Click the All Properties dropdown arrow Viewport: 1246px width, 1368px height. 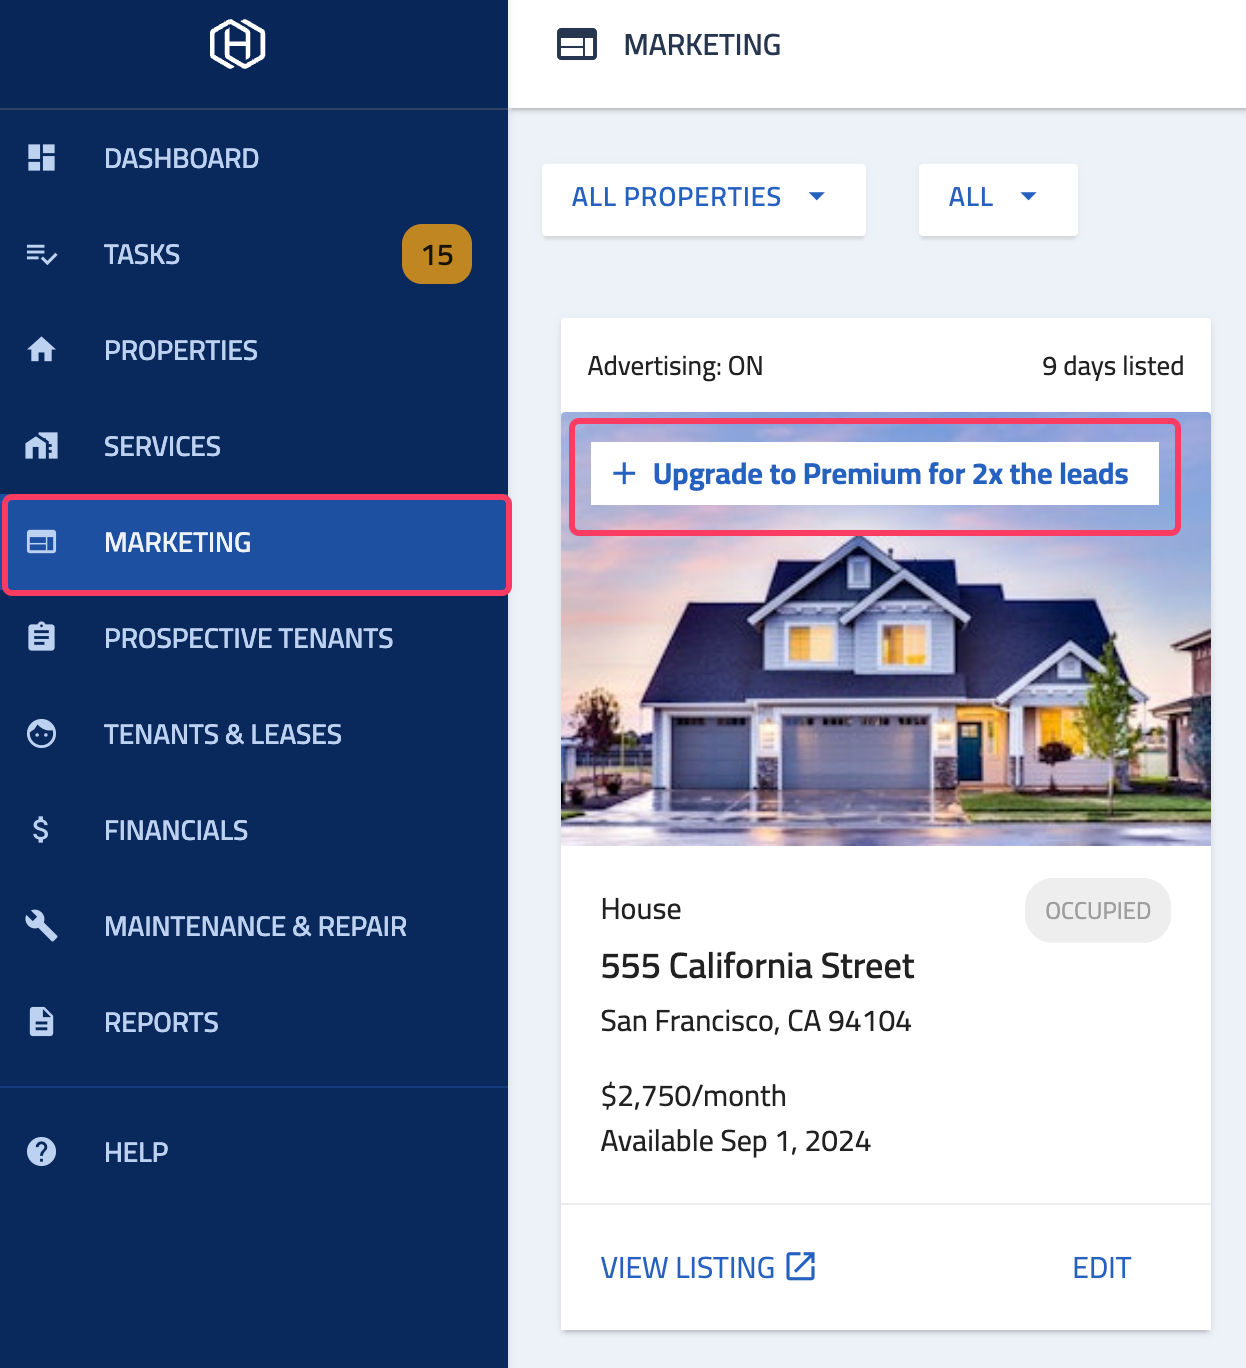click(817, 196)
